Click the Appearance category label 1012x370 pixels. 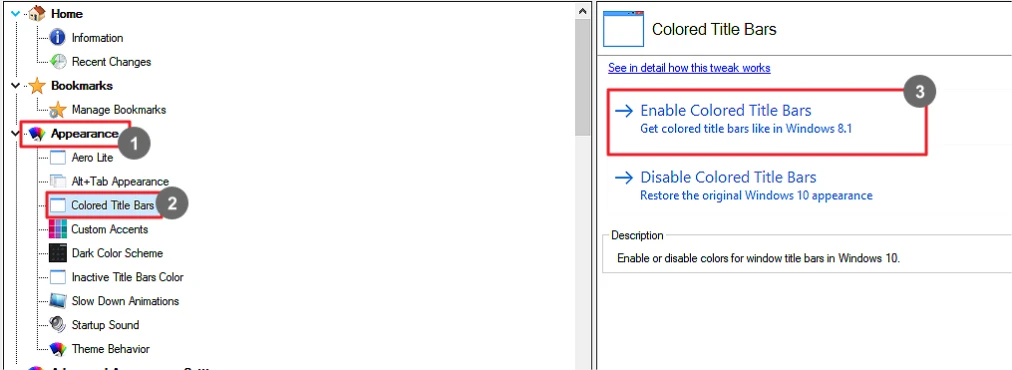[x=85, y=134]
